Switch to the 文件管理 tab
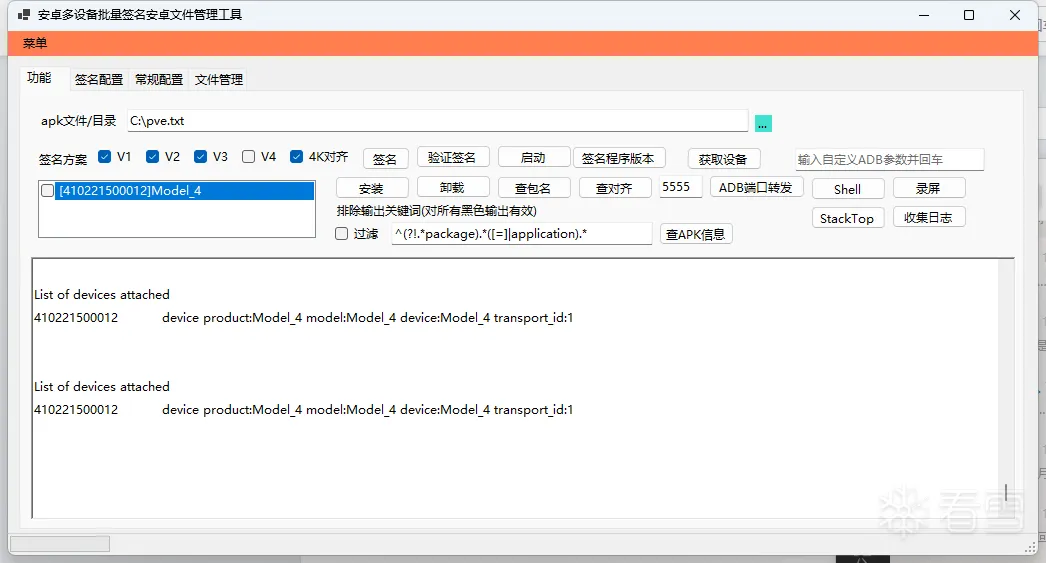1046x563 pixels. point(219,79)
